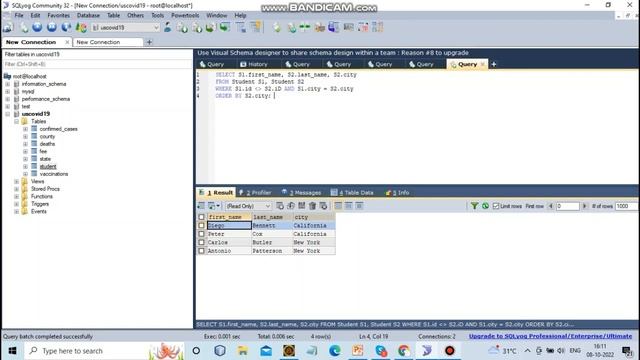Select the student table in tree

coord(48,167)
